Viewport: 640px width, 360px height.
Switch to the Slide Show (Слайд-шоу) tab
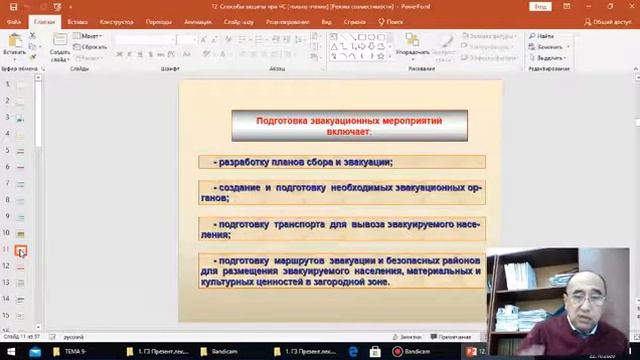[238, 22]
